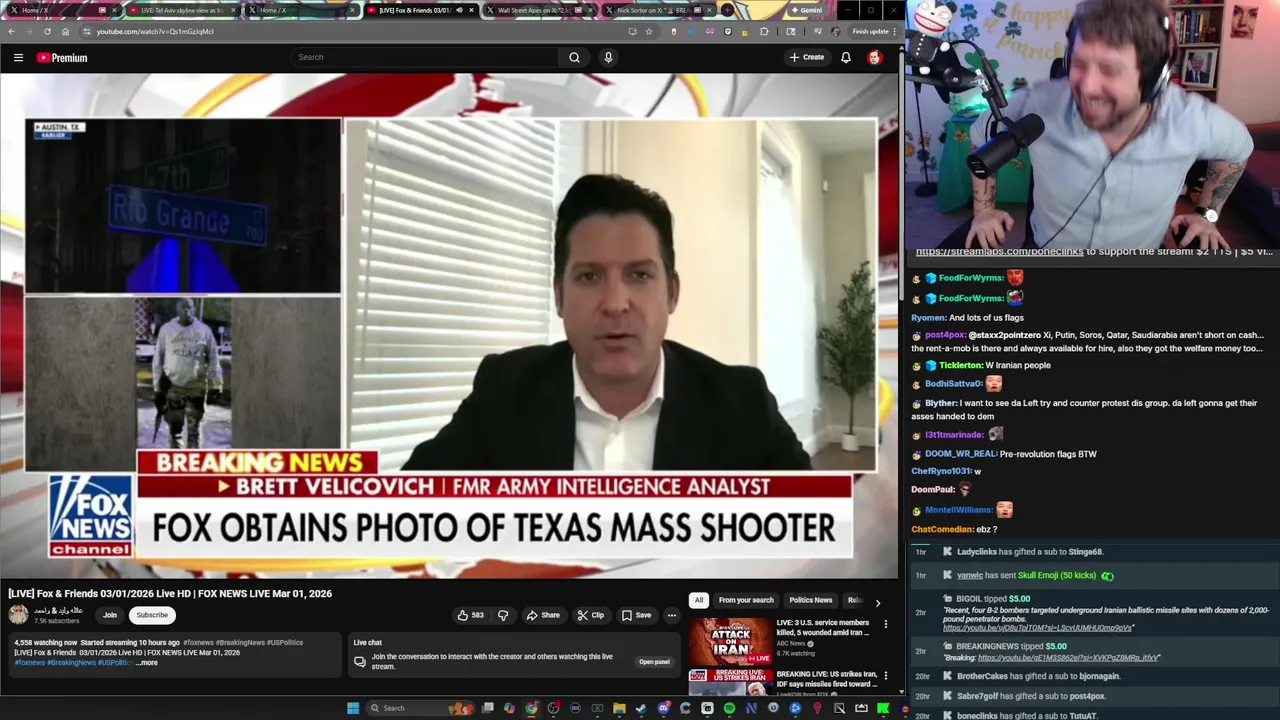
Task: Click the browser address bar URL
Action: pos(155,31)
